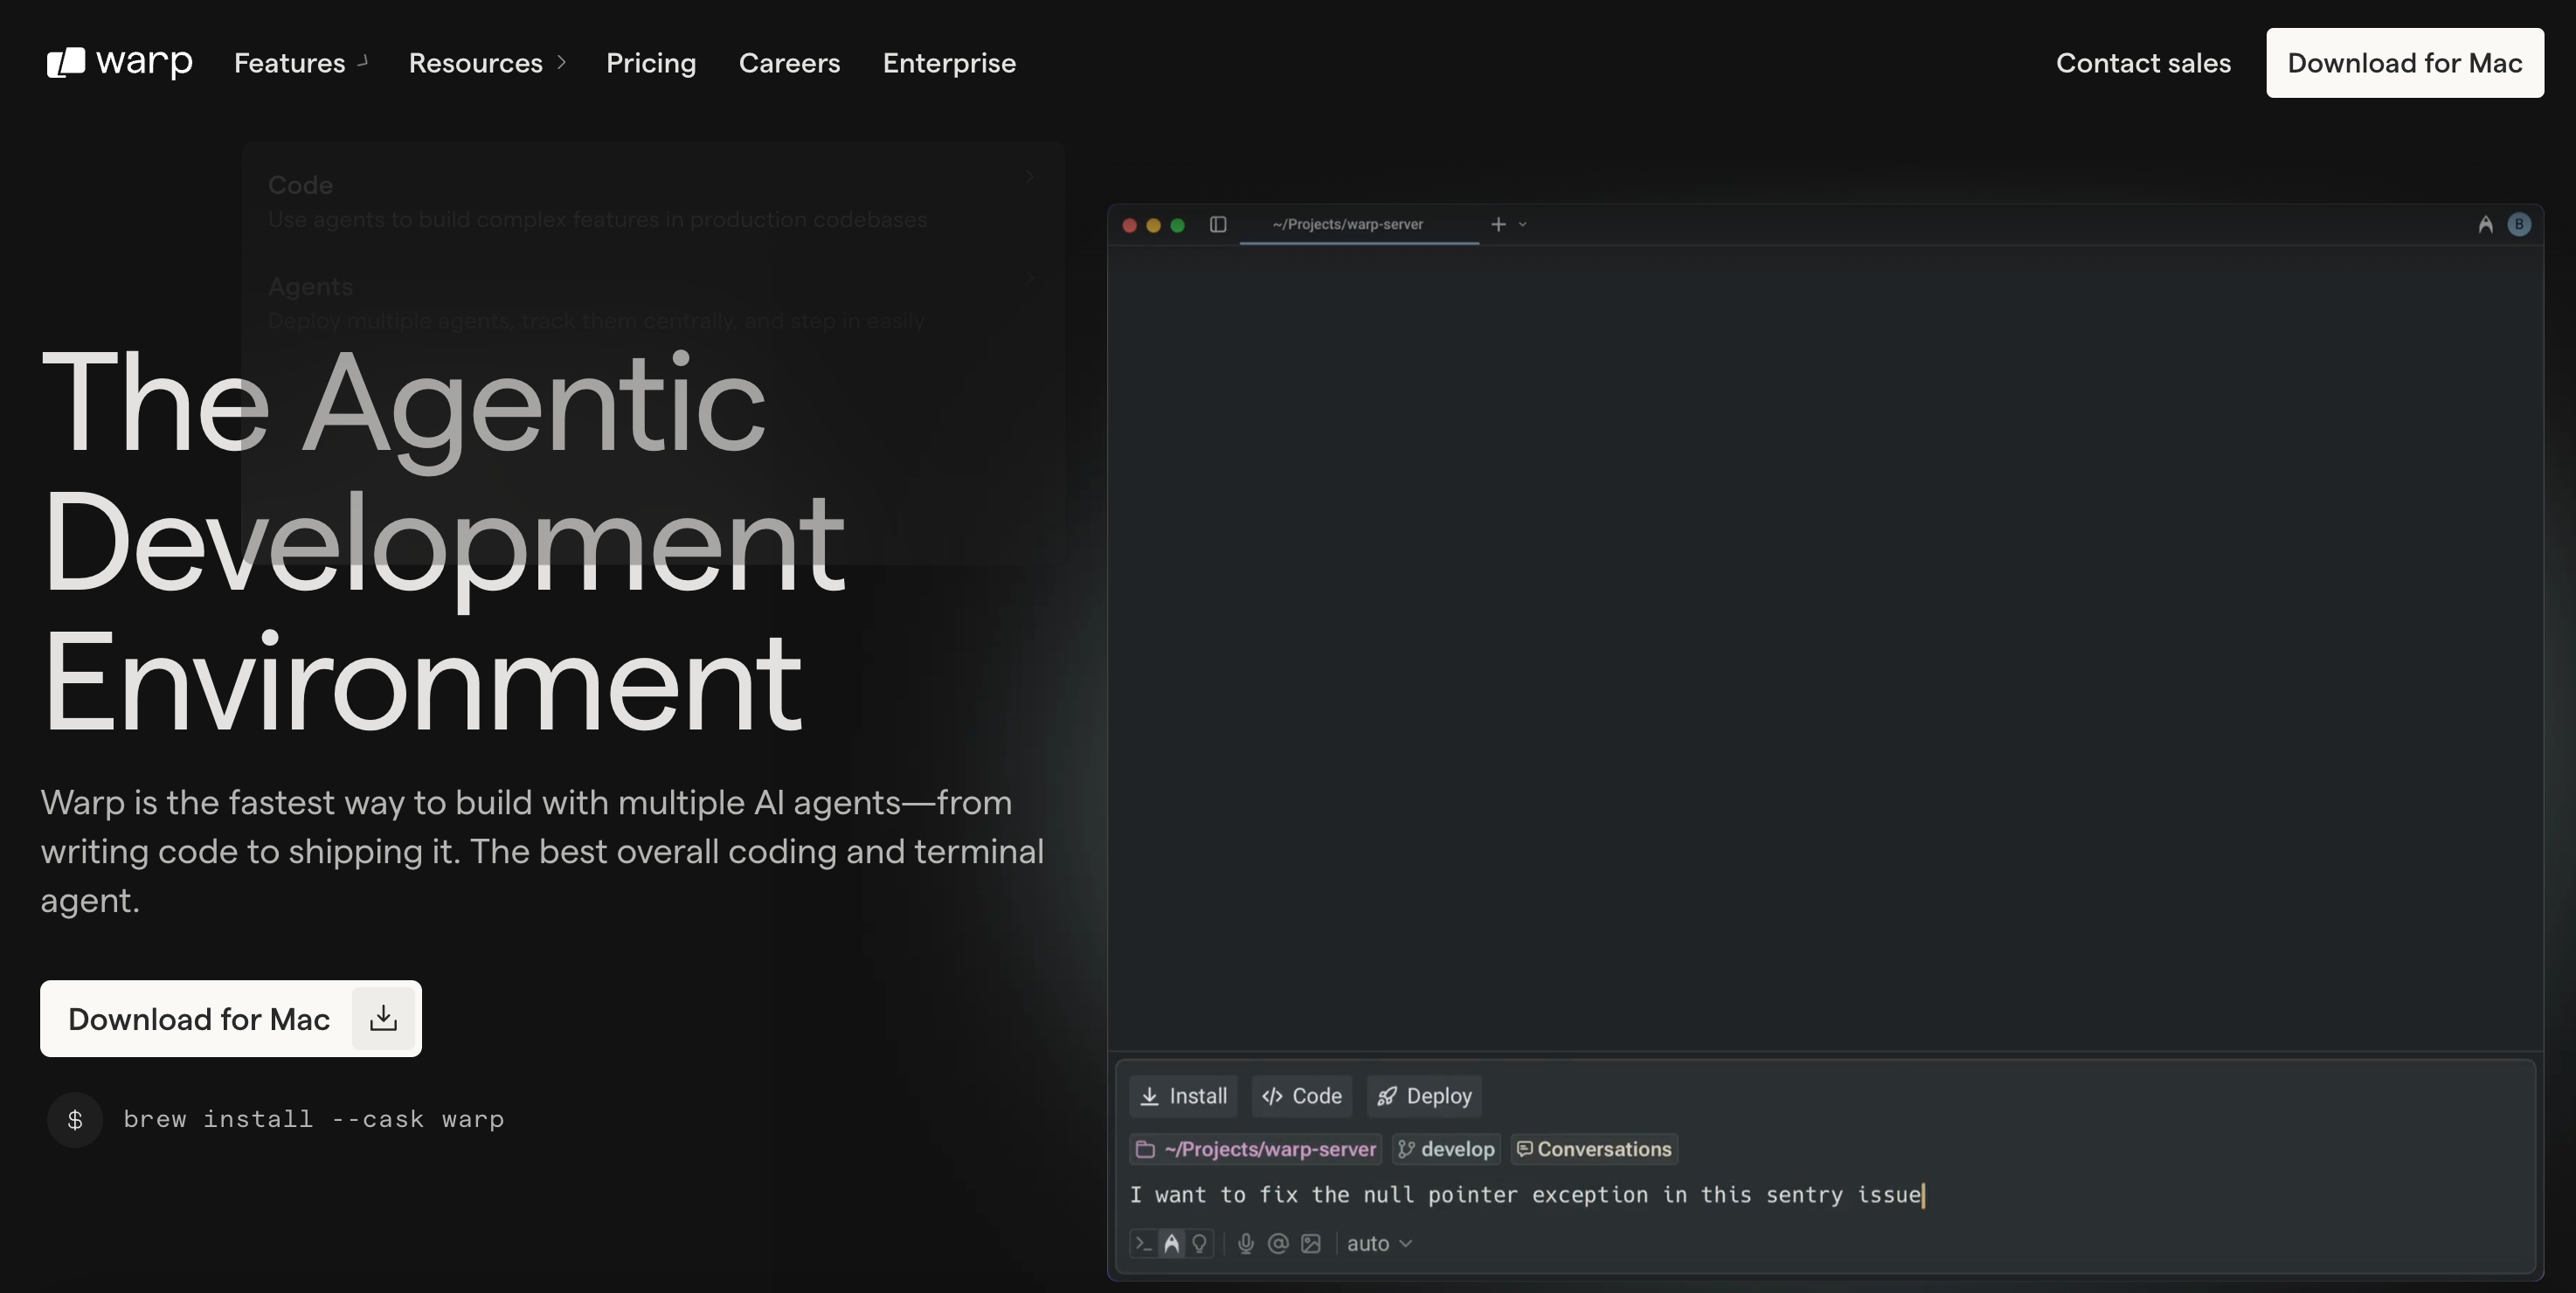This screenshot has width=2576, height=1293.
Task: Click the plus new tab icon
Action: pyautogui.click(x=1498, y=224)
